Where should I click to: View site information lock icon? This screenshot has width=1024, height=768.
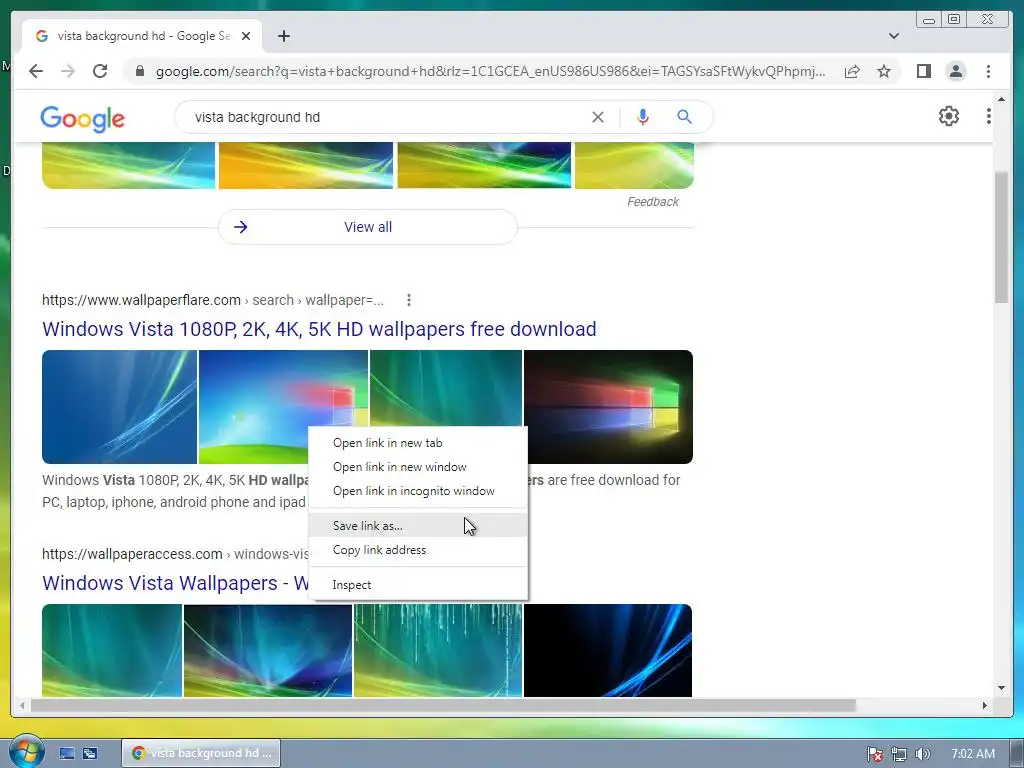click(140, 71)
